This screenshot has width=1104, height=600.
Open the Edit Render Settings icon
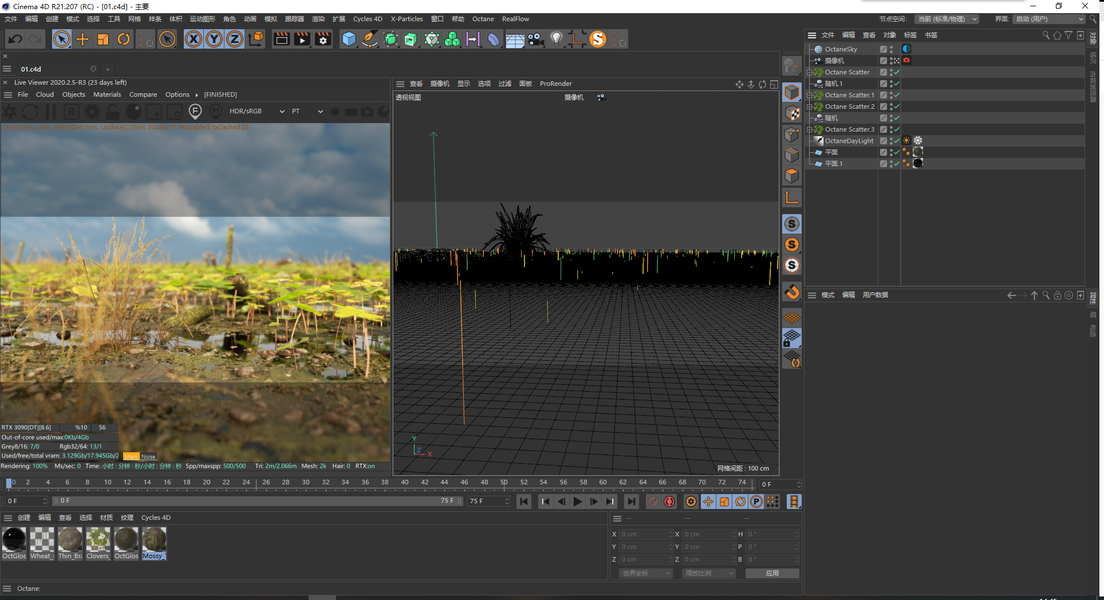click(323, 39)
